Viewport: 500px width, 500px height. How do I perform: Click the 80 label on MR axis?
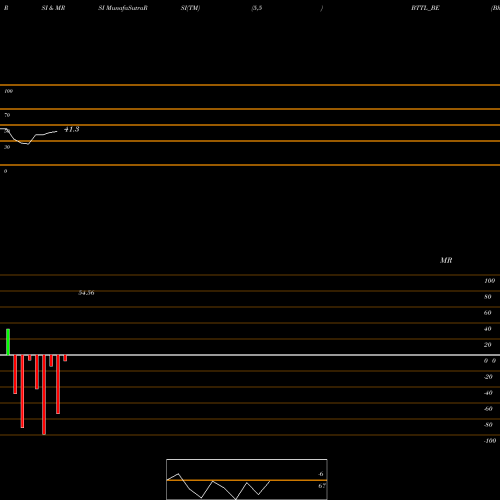(487, 297)
